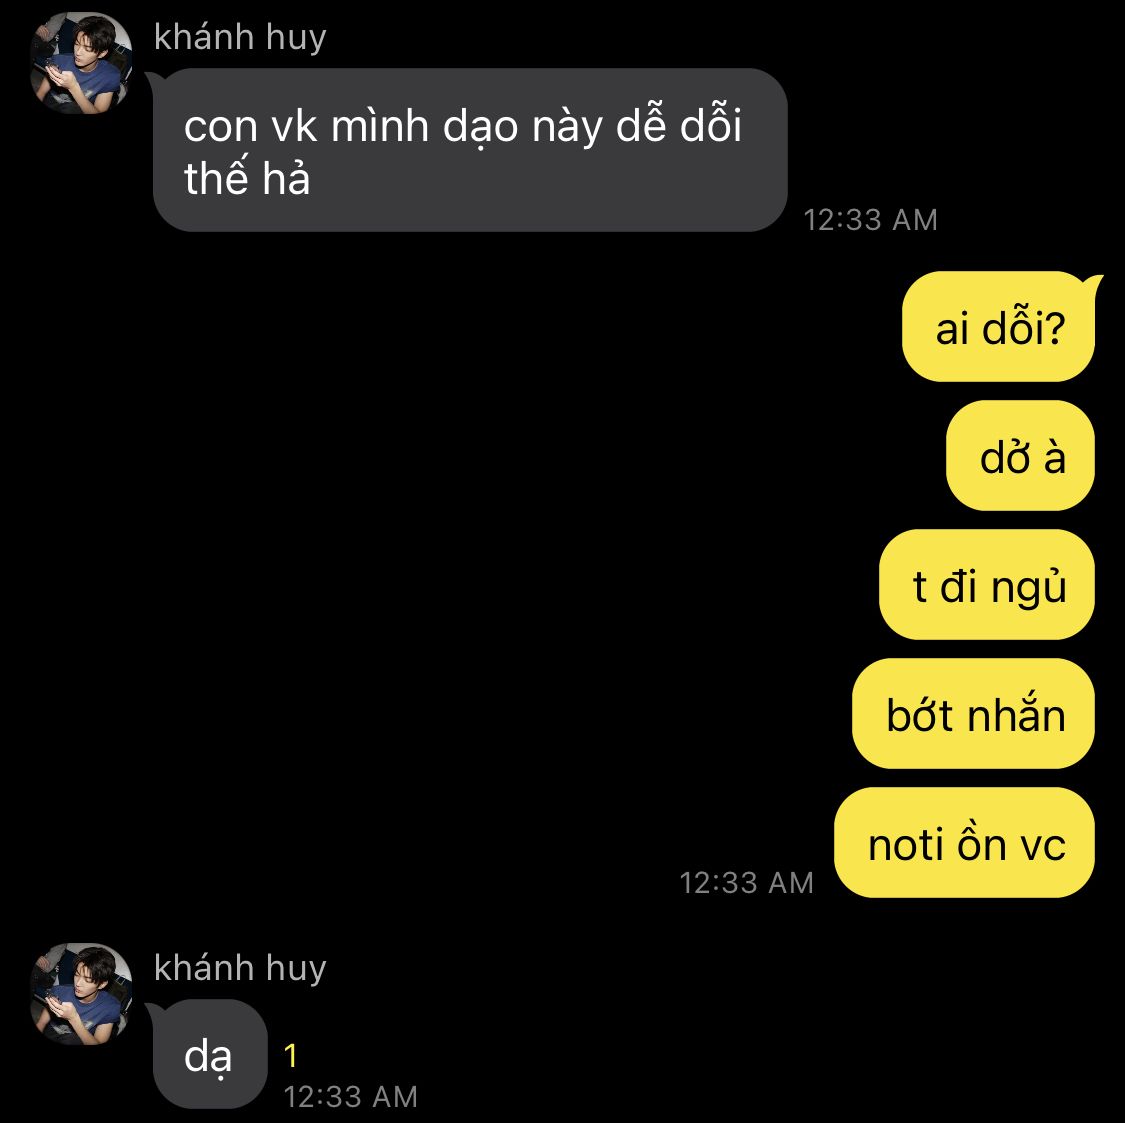Viewport: 1125px width, 1123px height.
Task: Tap khánh huy's avatar next to "dạ"
Action: 81,994
